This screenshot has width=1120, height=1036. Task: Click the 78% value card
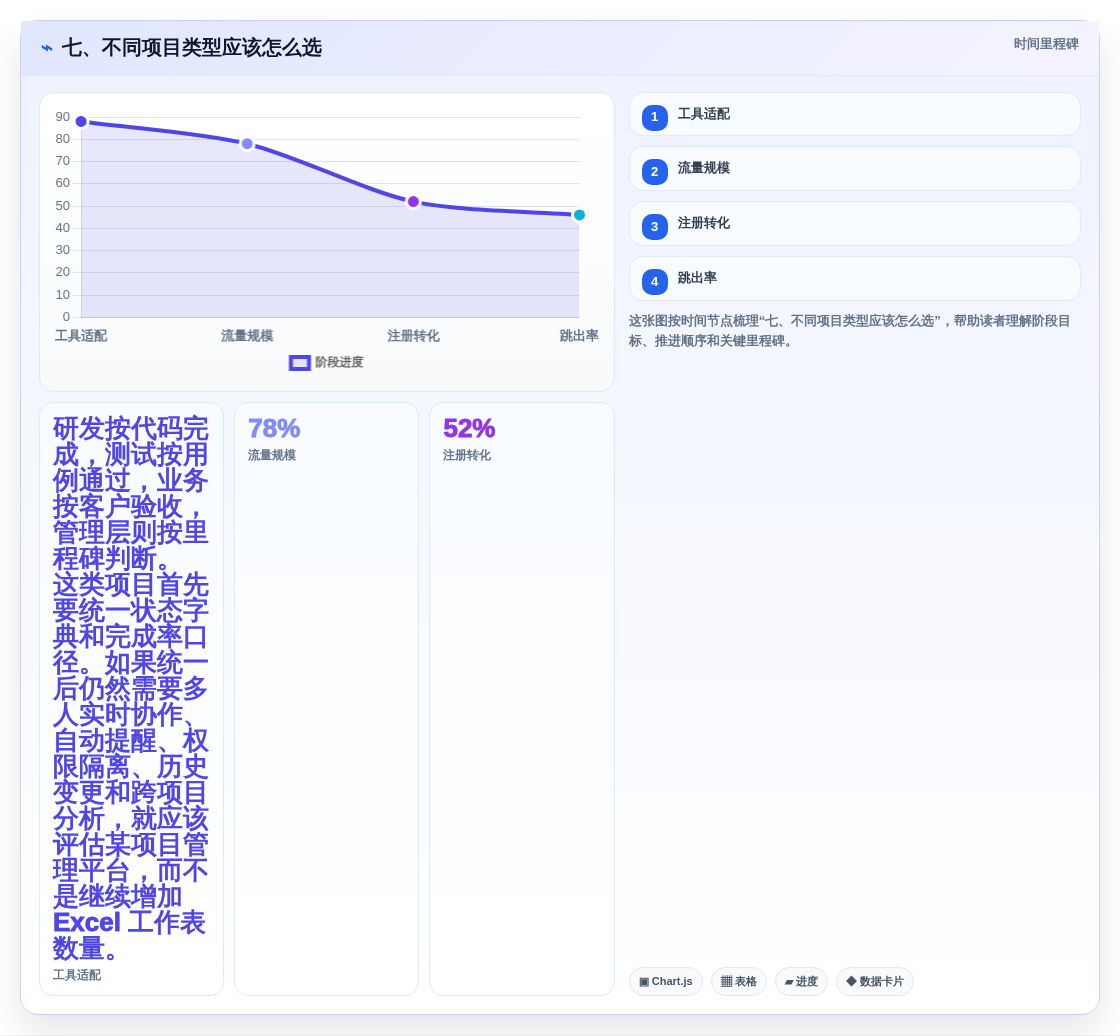[x=326, y=699]
